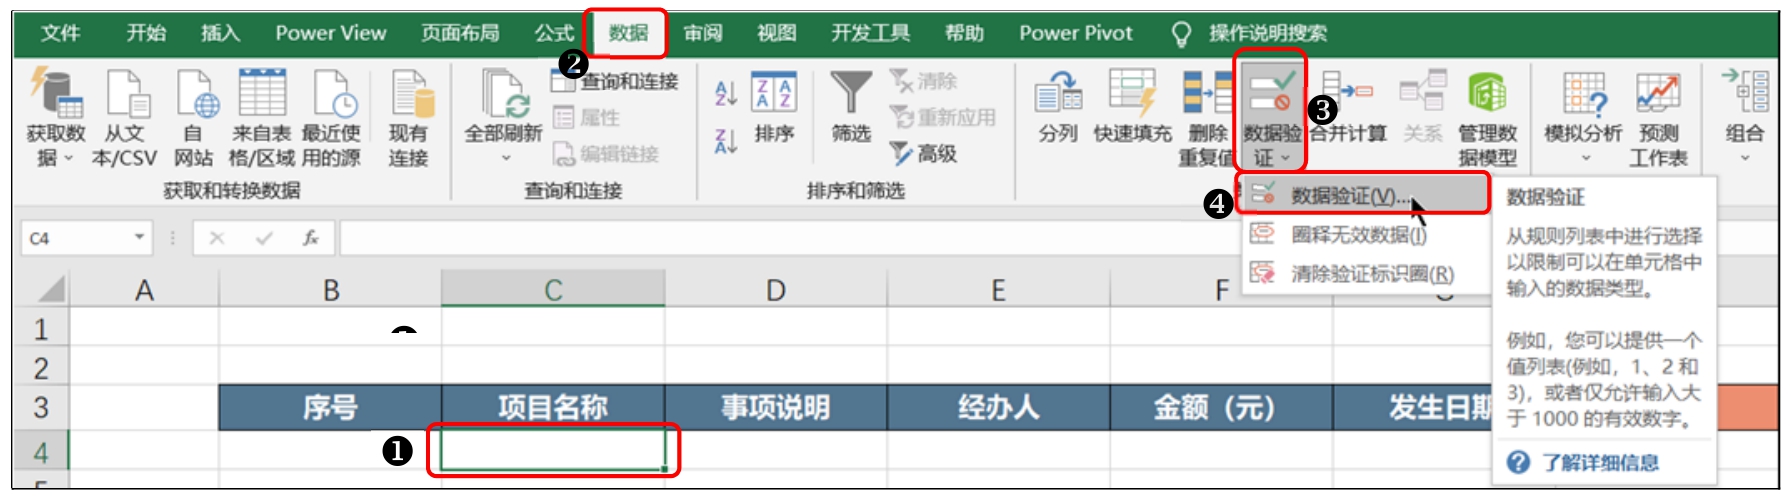The width and height of the screenshot is (1791, 503).
Task: Click 查询和连接 button
Action: (x=616, y=82)
